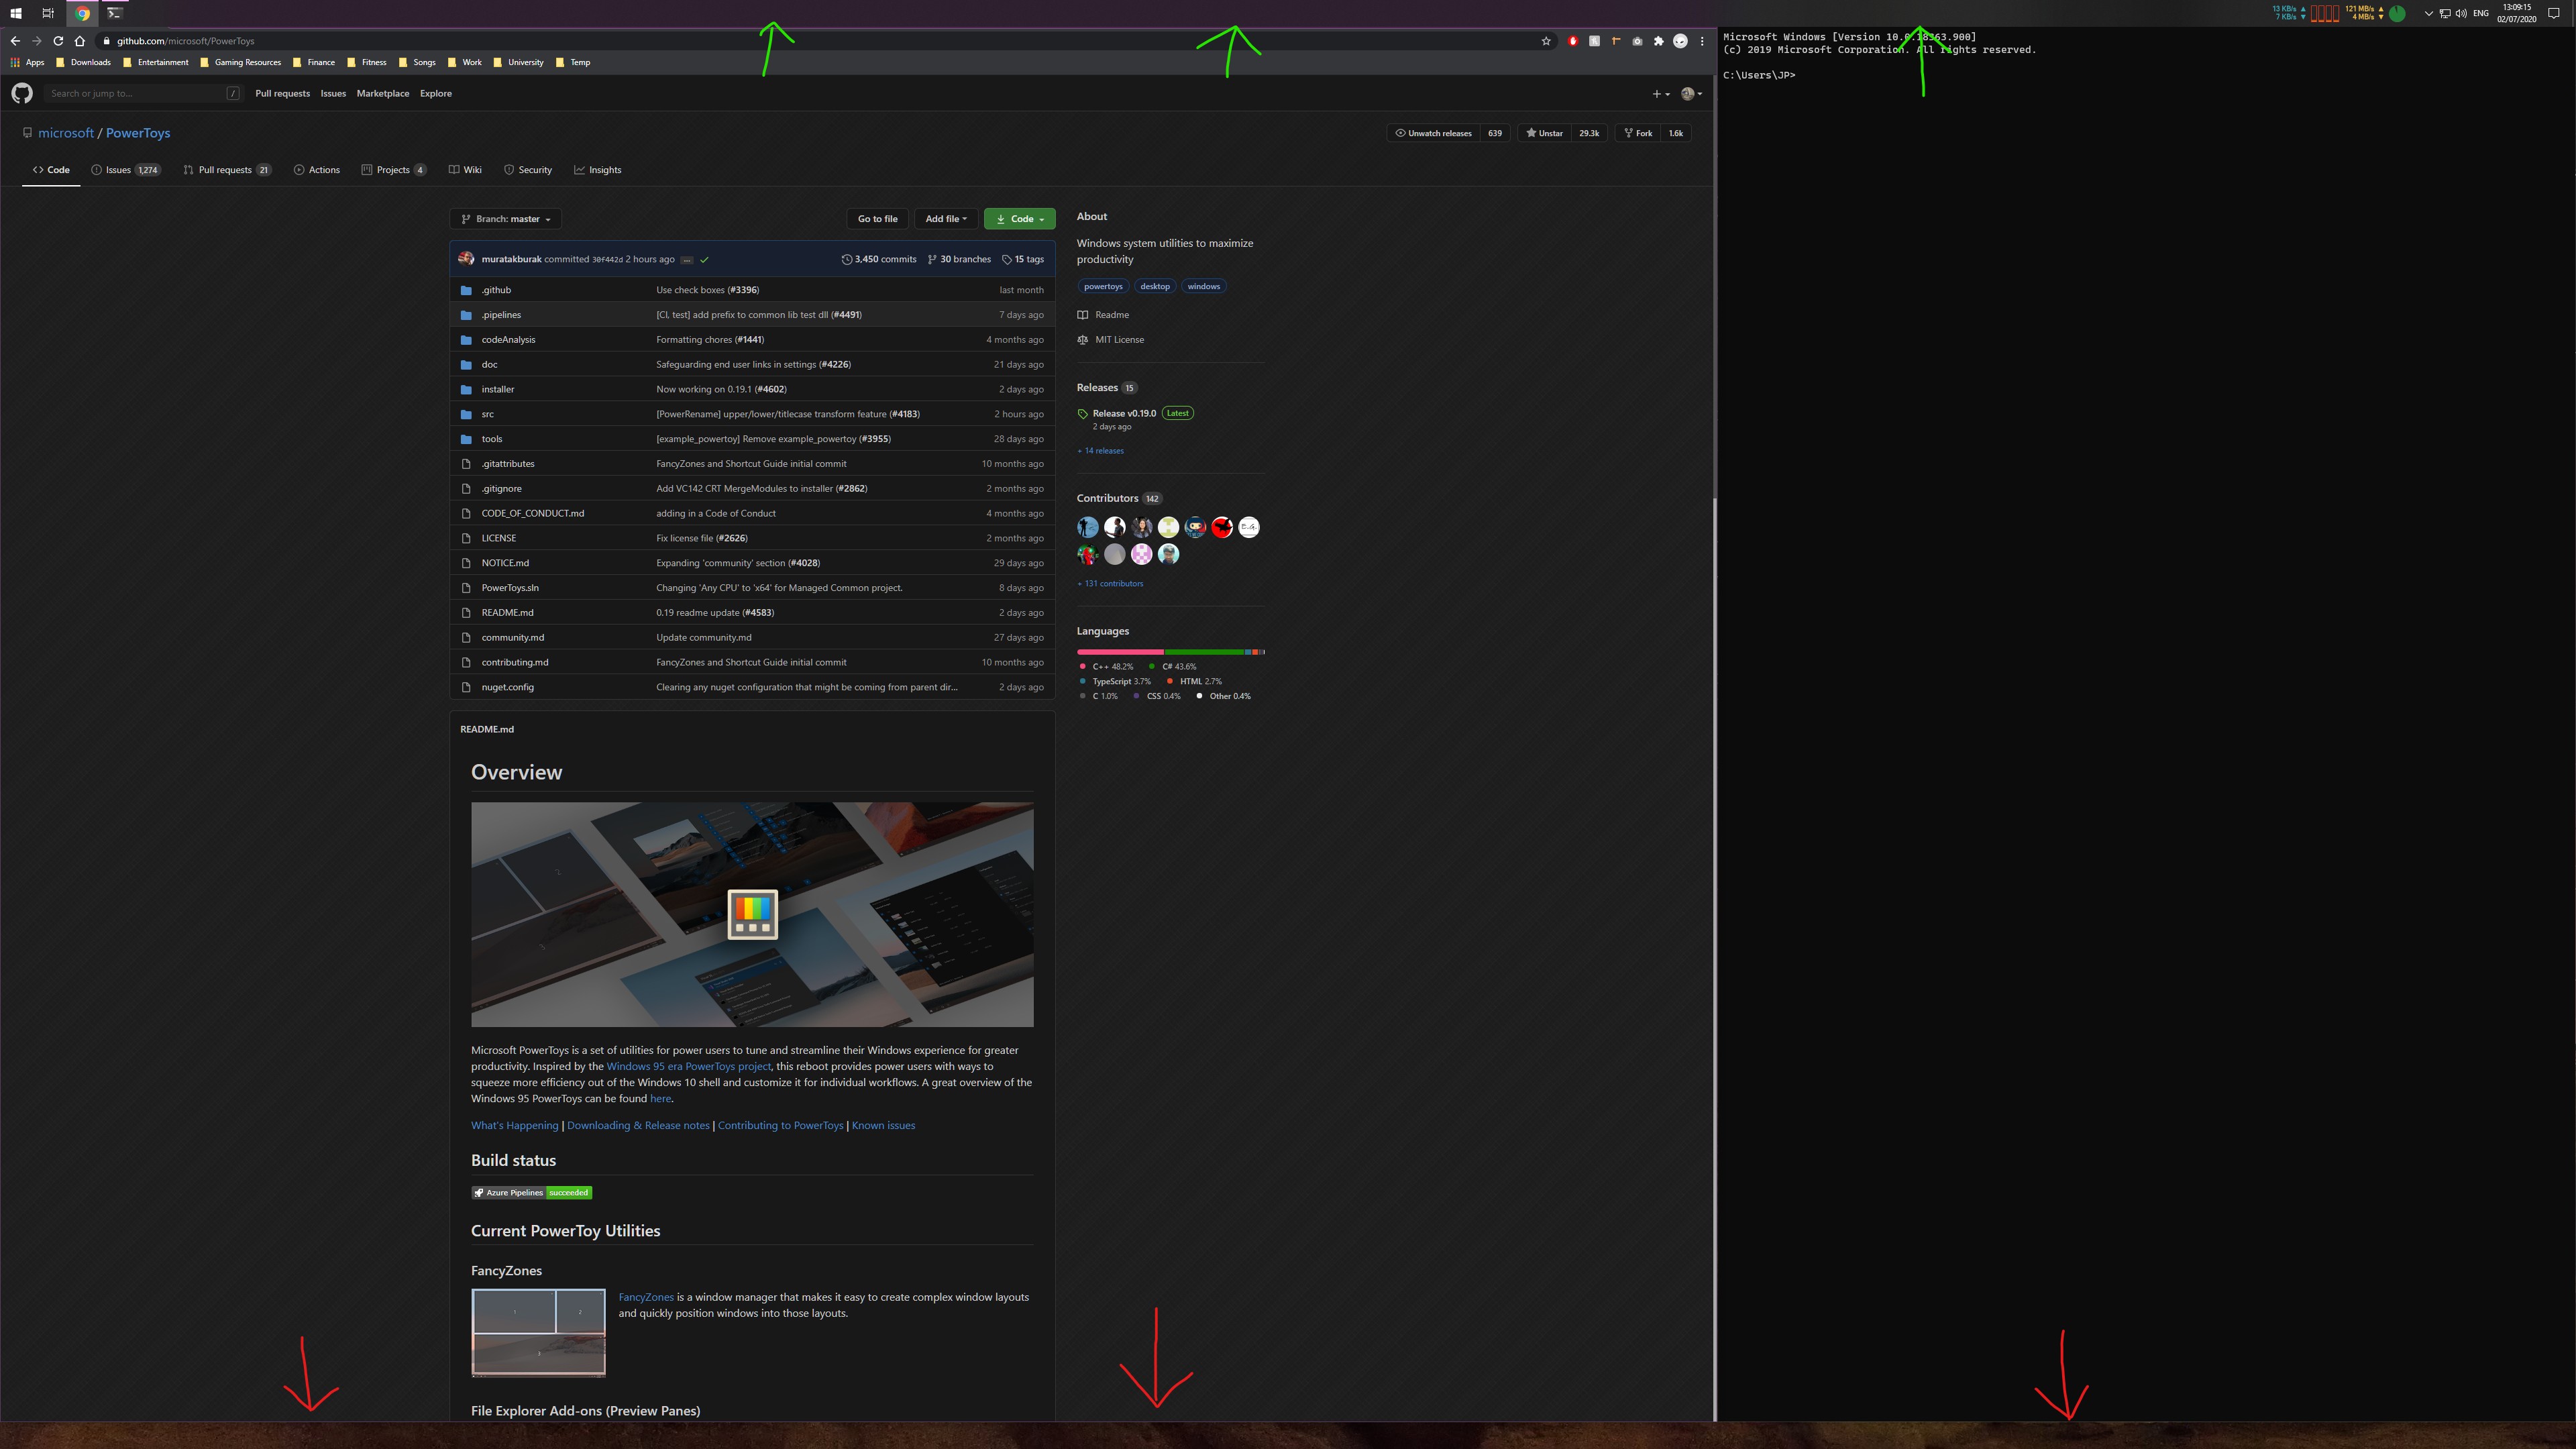Viewport: 2576px width, 1449px height.
Task: Open the Windows Start menu
Action: tap(15, 13)
